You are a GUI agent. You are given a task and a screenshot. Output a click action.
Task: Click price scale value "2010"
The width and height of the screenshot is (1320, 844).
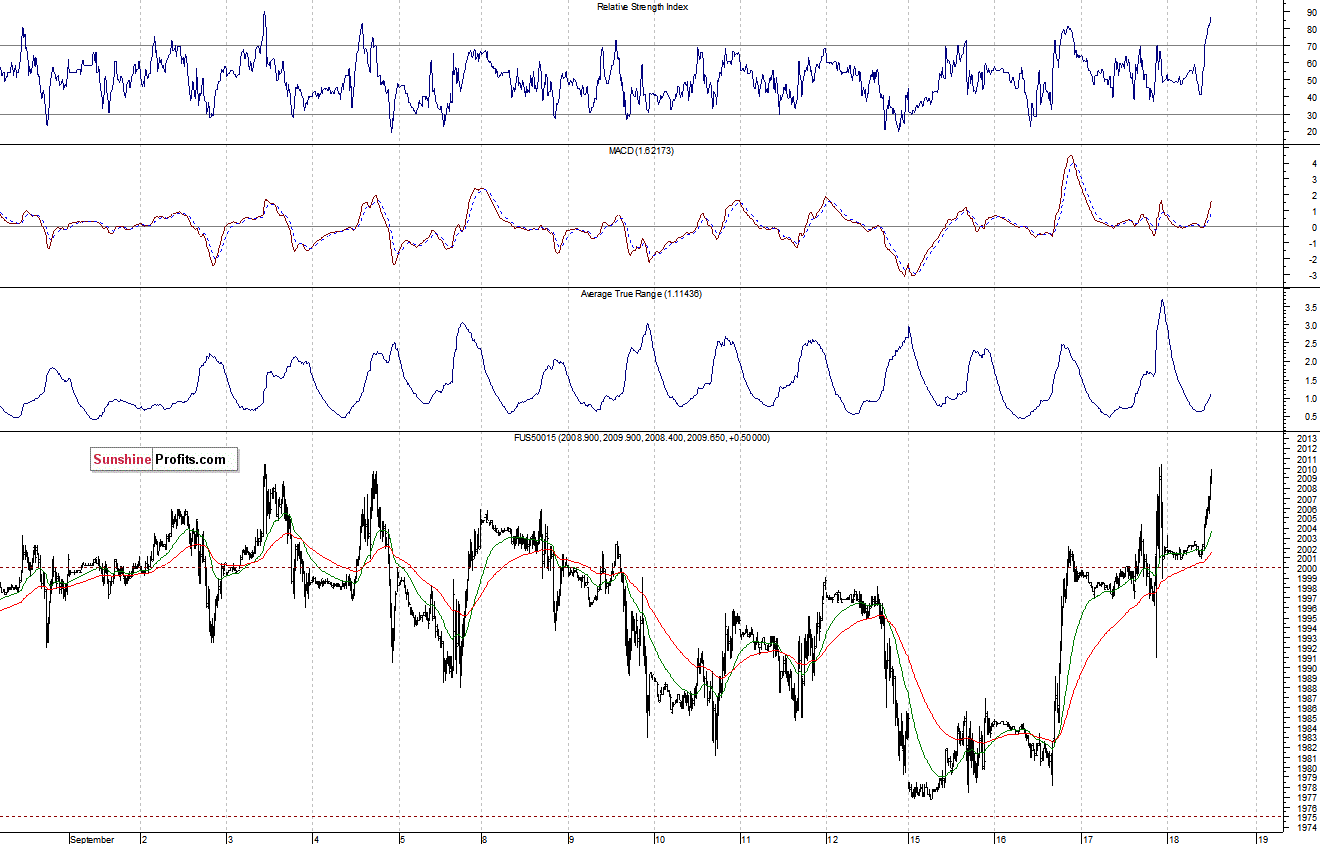pos(1306,470)
